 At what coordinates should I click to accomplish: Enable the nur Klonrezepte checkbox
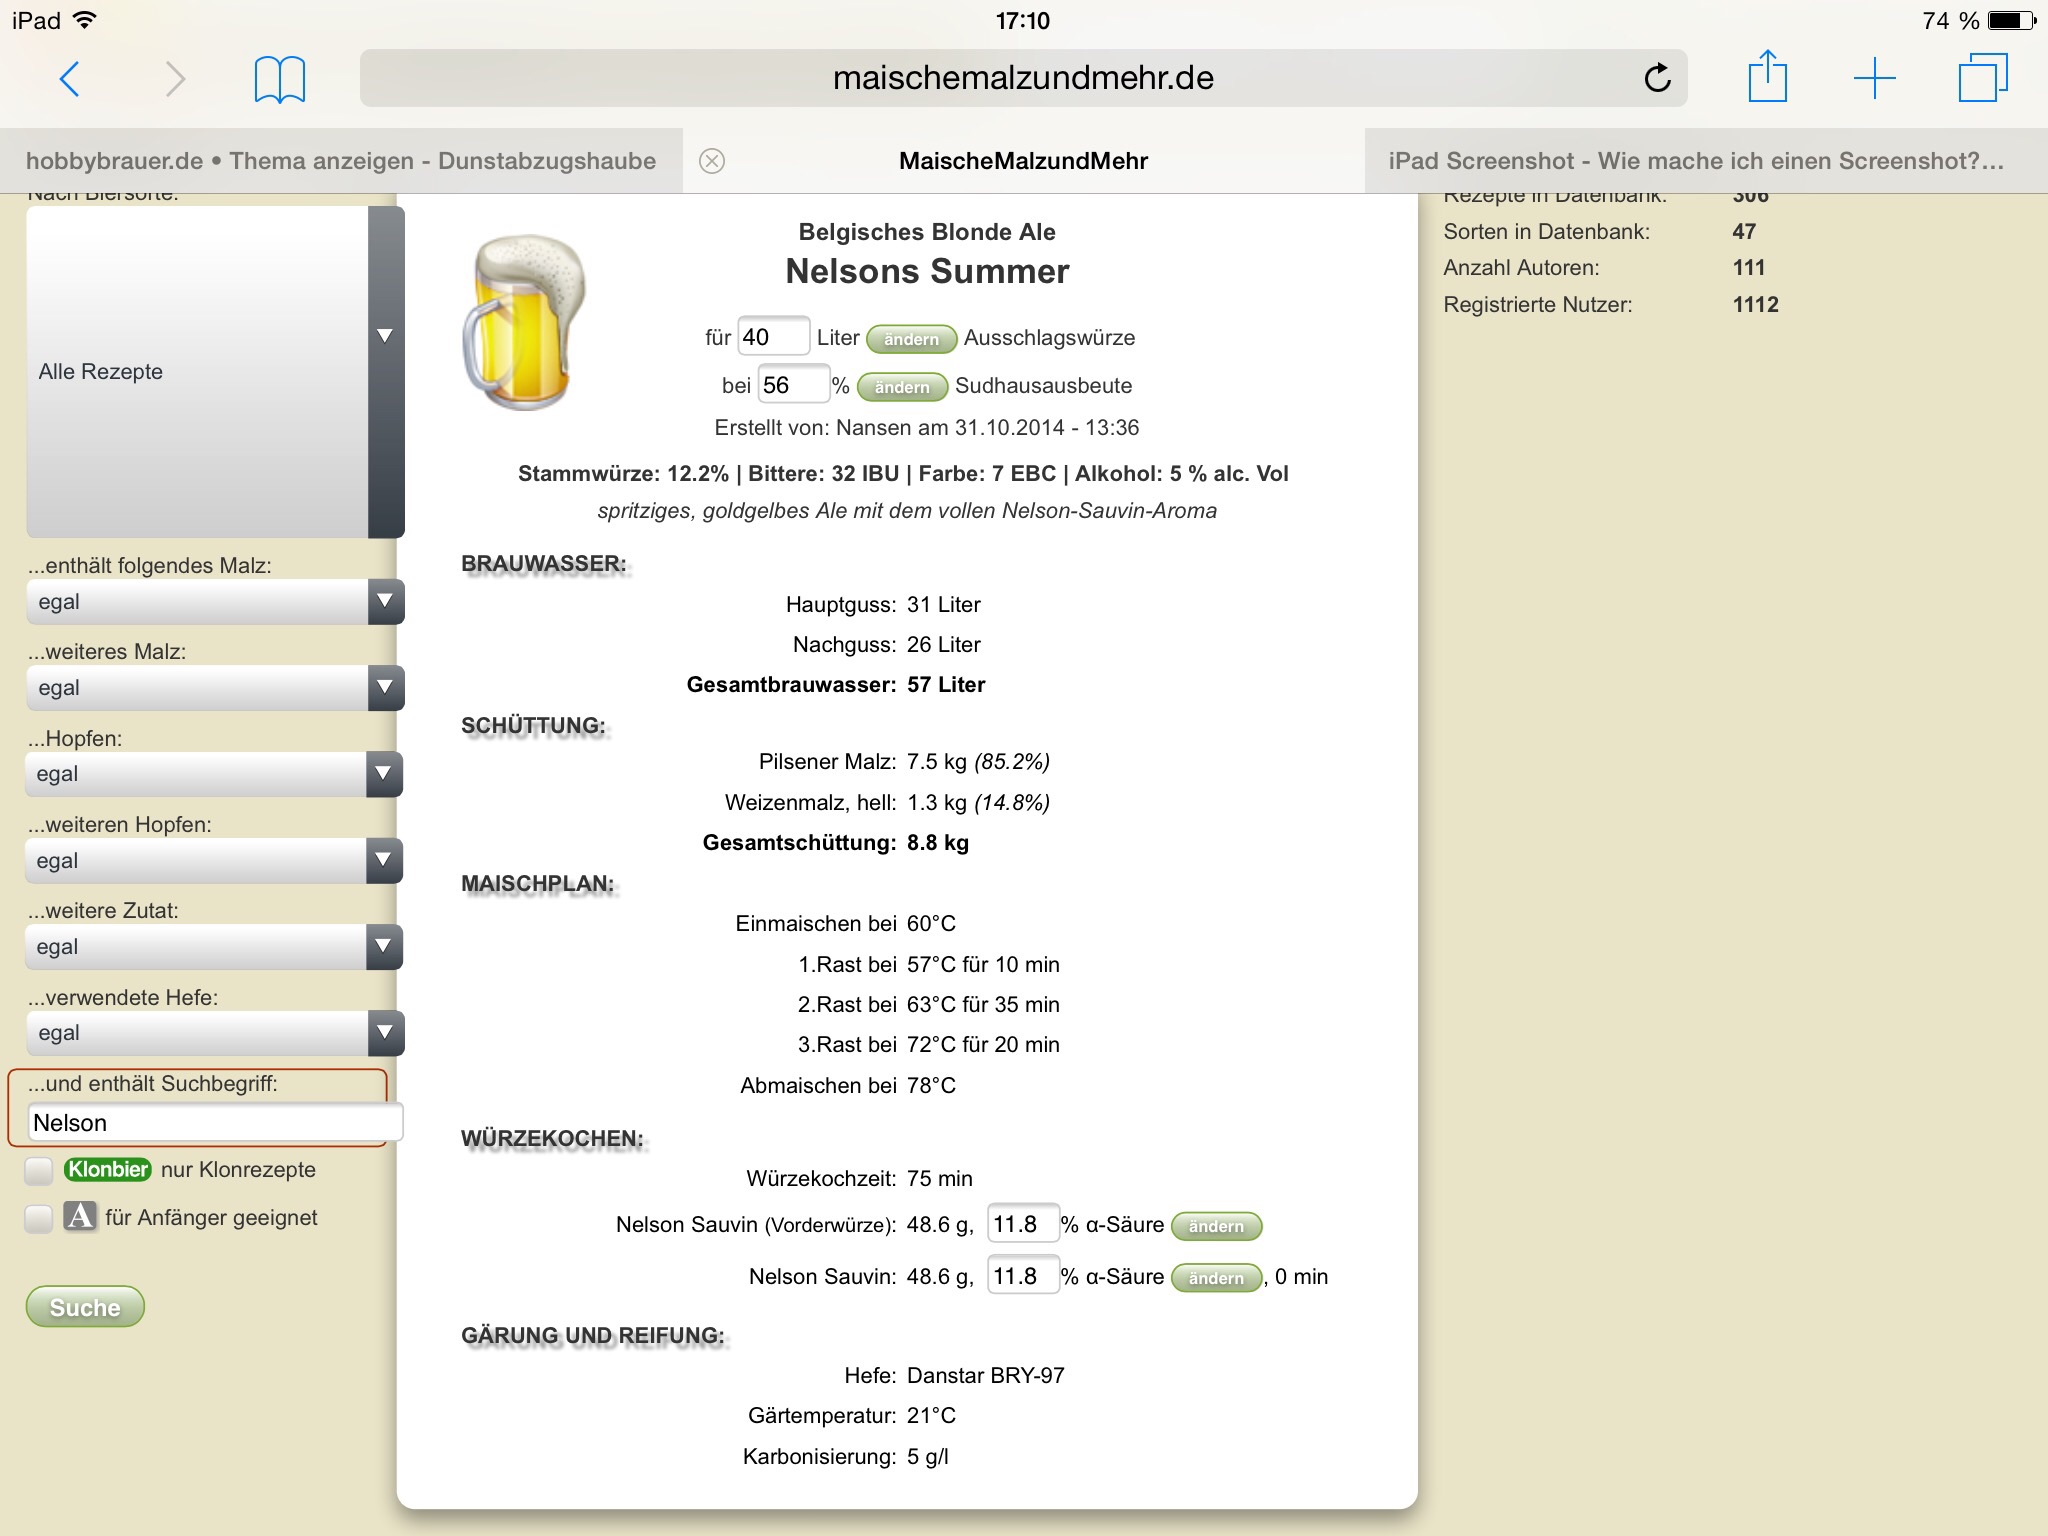coord(39,1170)
